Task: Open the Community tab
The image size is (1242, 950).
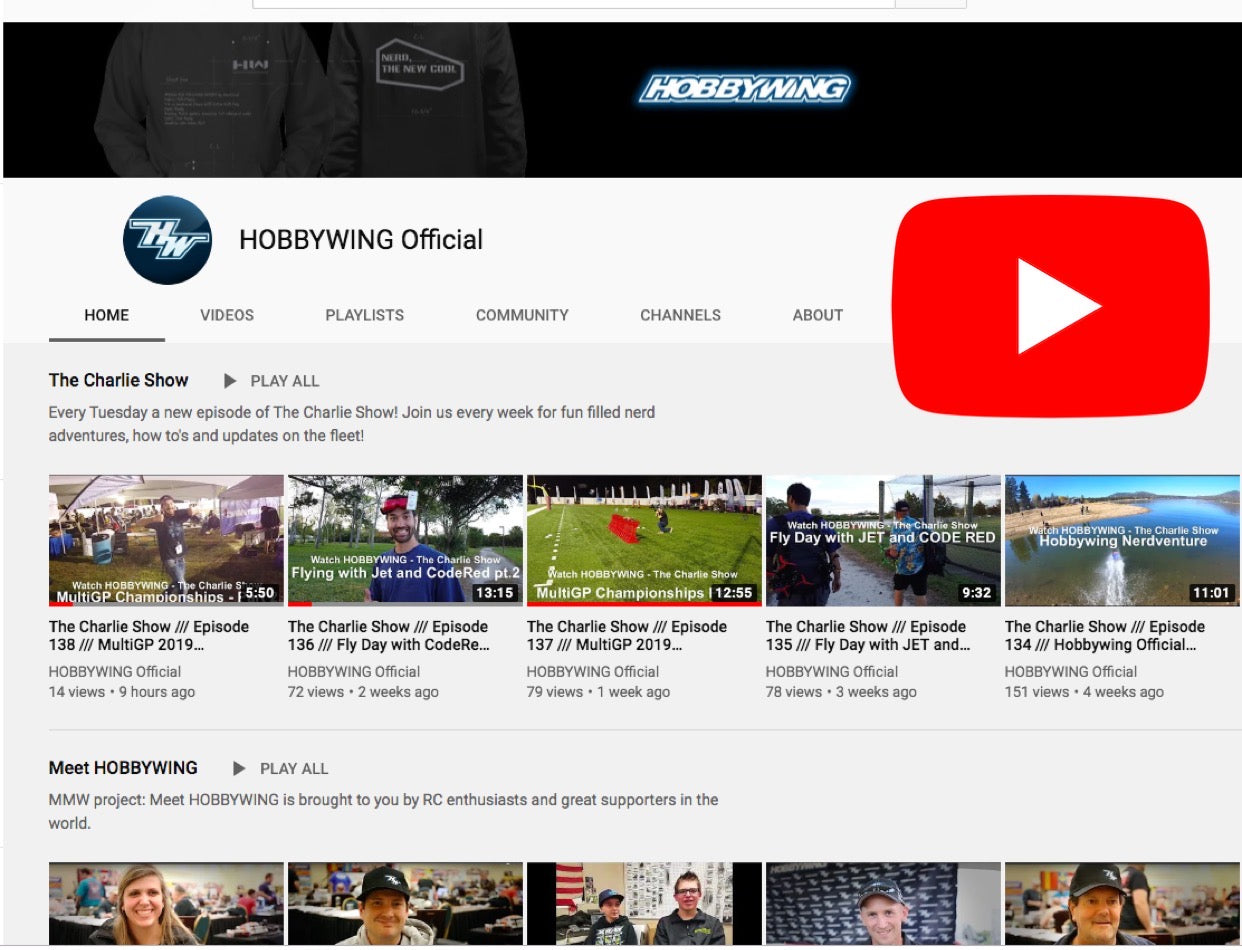Action: [522, 315]
